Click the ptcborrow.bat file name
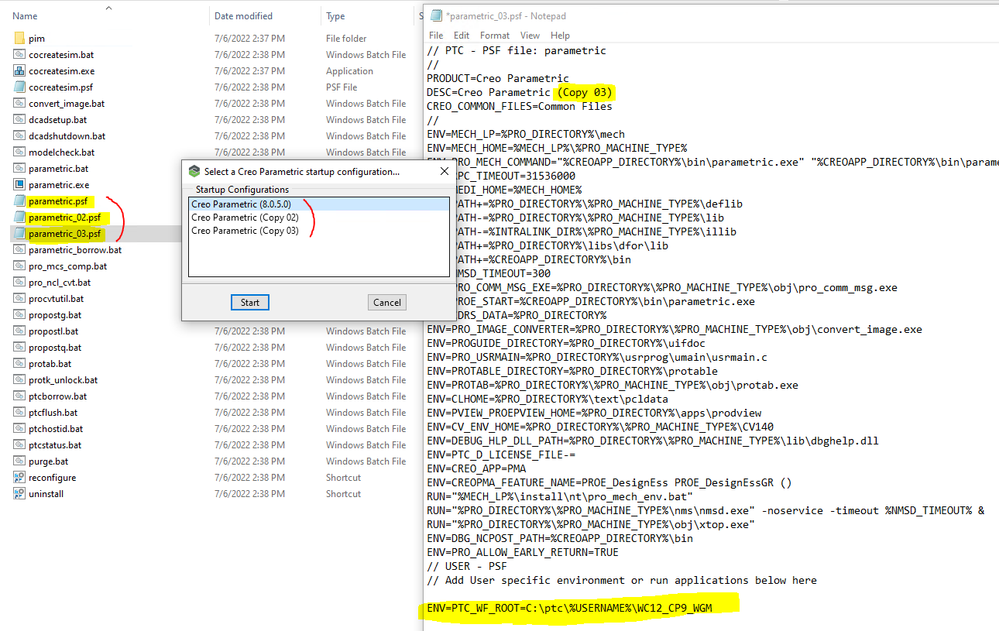Screen dimensions: 999x631 point(57,396)
